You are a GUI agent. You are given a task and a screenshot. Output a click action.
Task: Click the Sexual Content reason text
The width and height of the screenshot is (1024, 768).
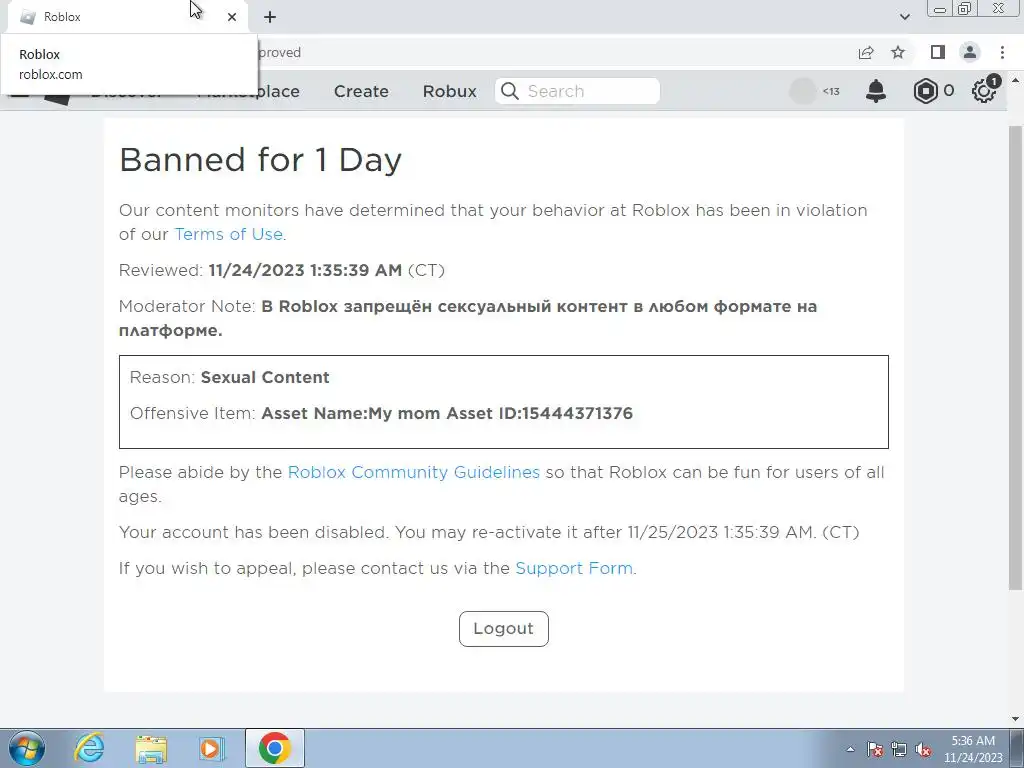click(265, 377)
